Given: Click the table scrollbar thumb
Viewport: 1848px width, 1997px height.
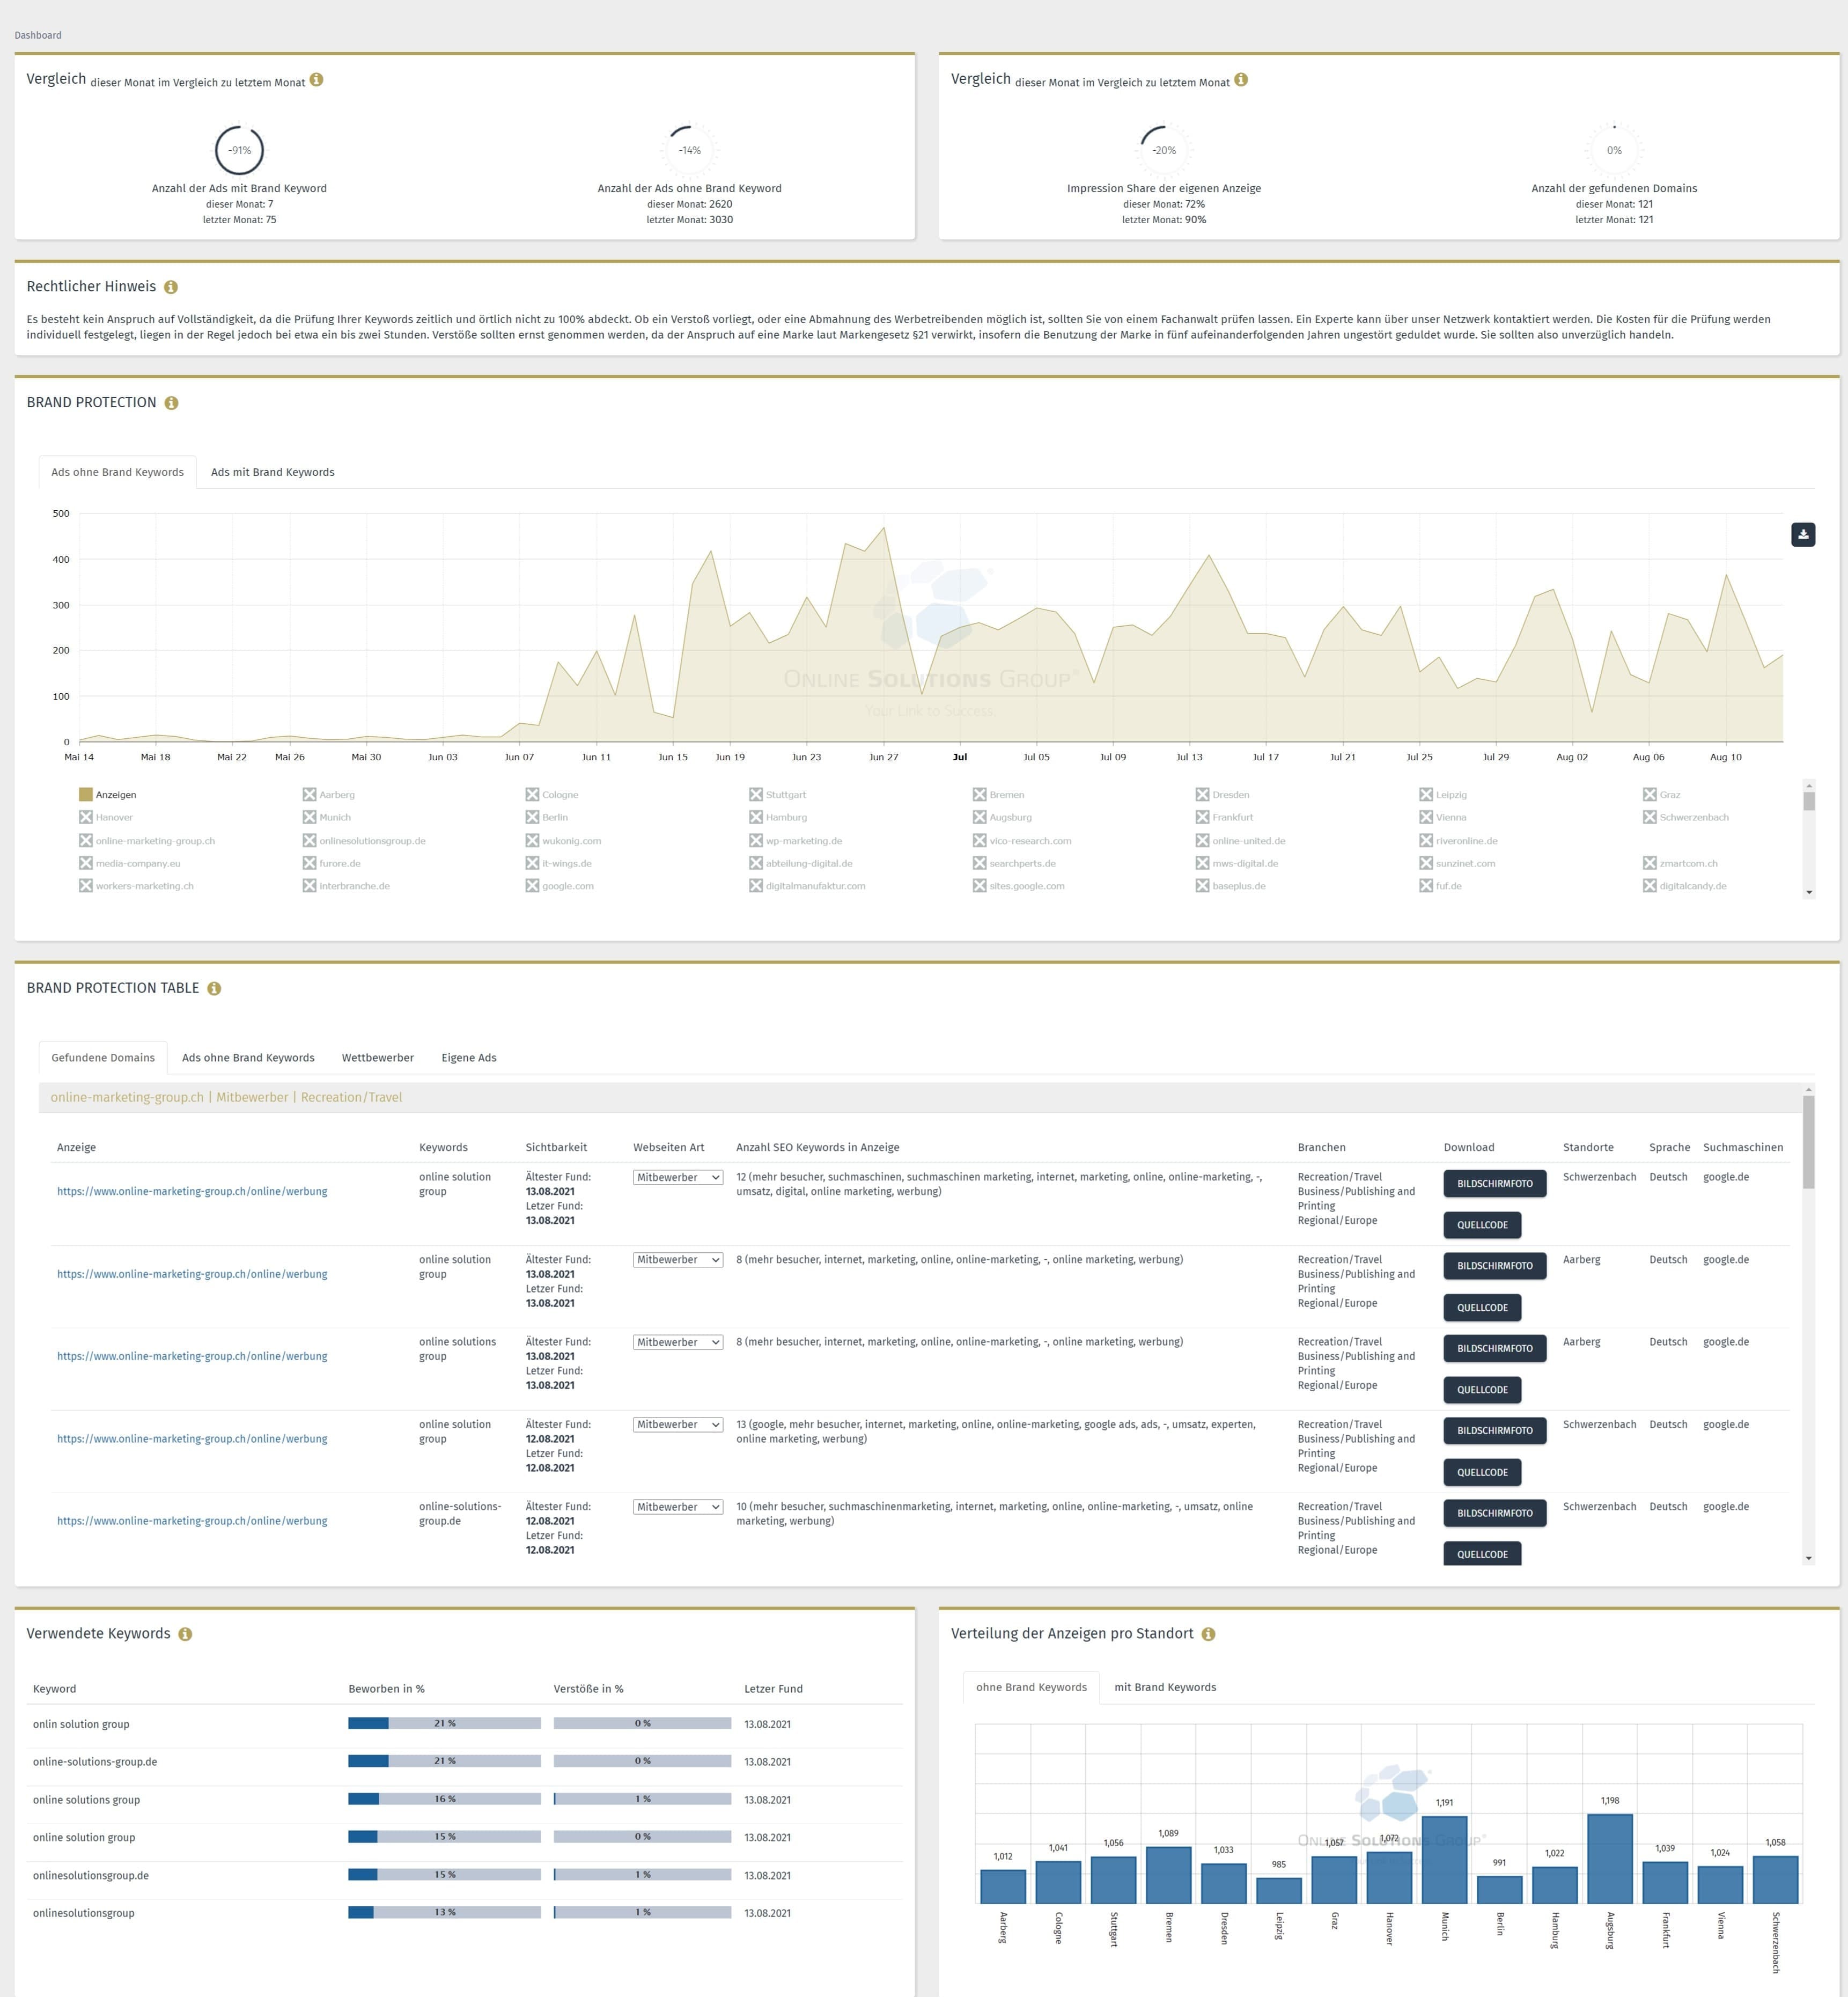Looking at the screenshot, I should pyautogui.click(x=1809, y=1142).
